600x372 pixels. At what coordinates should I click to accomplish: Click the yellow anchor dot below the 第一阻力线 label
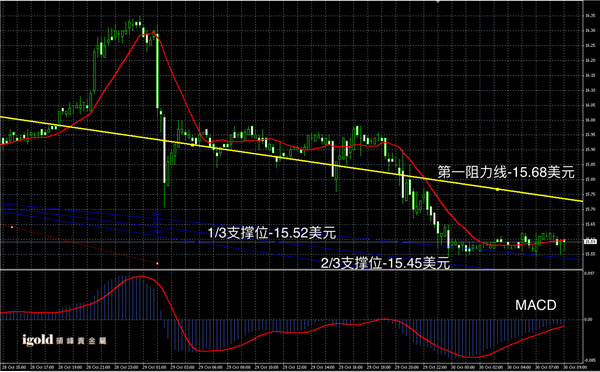point(497,189)
